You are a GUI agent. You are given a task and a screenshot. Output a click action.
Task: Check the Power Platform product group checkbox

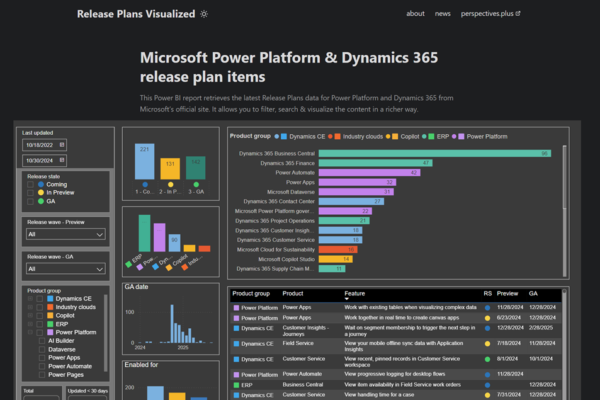pos(39,333)
